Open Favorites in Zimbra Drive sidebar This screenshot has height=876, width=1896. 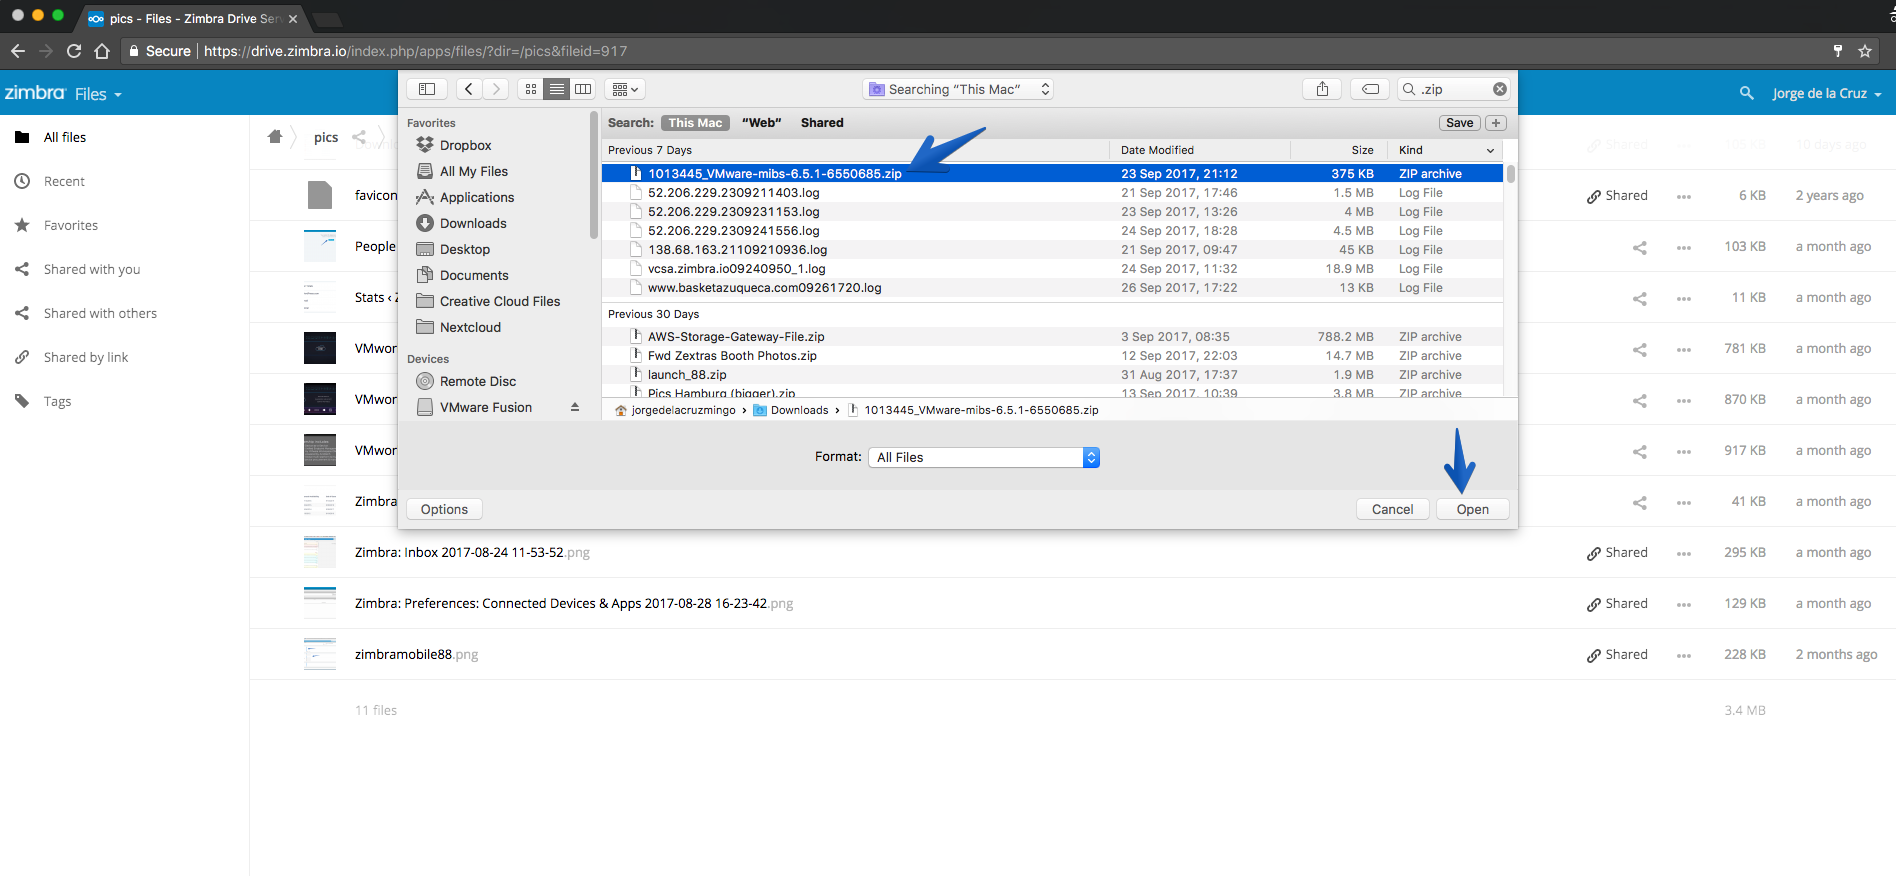click(x=71, y=225)
